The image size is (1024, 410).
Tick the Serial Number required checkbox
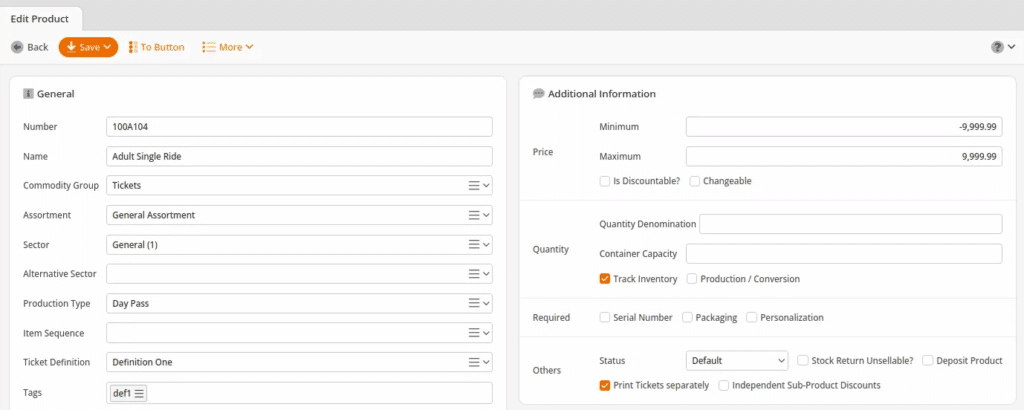(x=605, y=317)
